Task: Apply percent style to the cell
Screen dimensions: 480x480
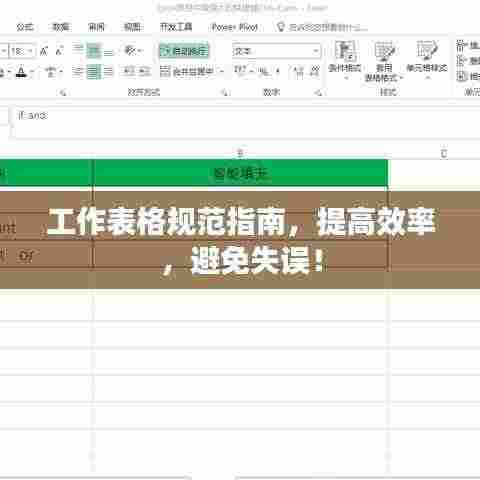Action: click(x=264, y=71)
